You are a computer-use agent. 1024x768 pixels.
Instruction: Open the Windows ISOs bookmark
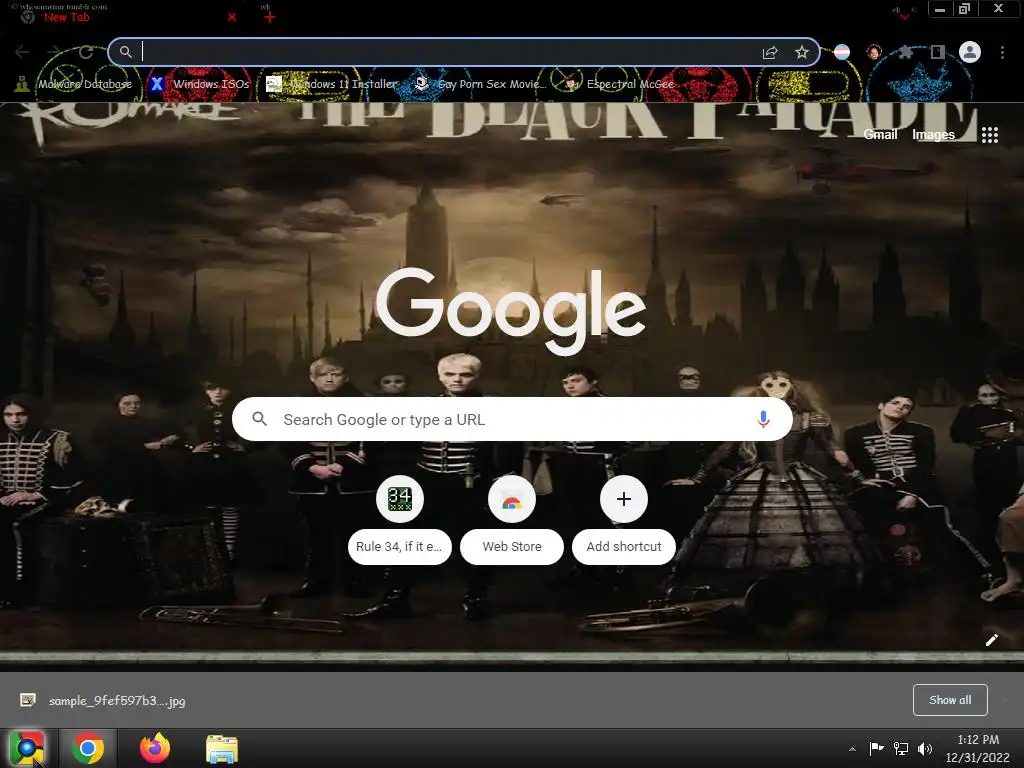(x=200, y=84)
